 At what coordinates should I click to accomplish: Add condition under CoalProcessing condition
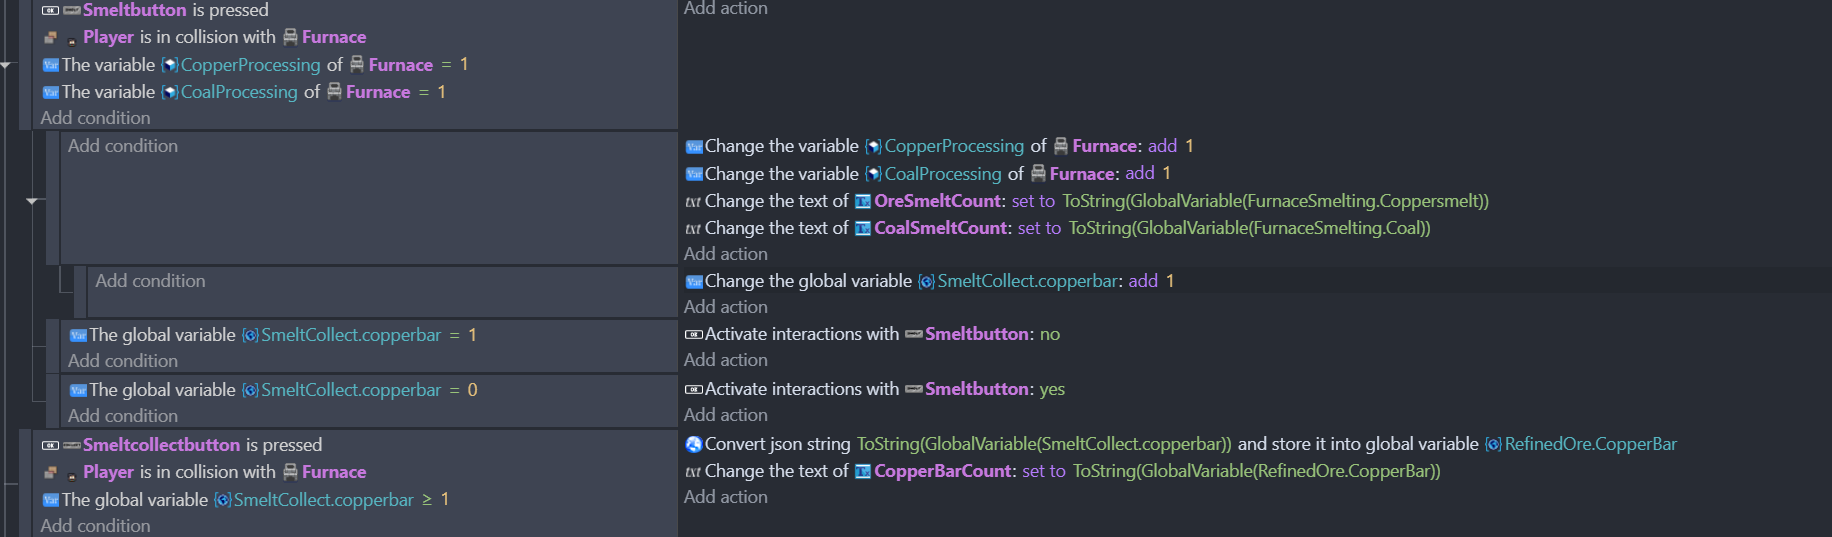[96, 118]
